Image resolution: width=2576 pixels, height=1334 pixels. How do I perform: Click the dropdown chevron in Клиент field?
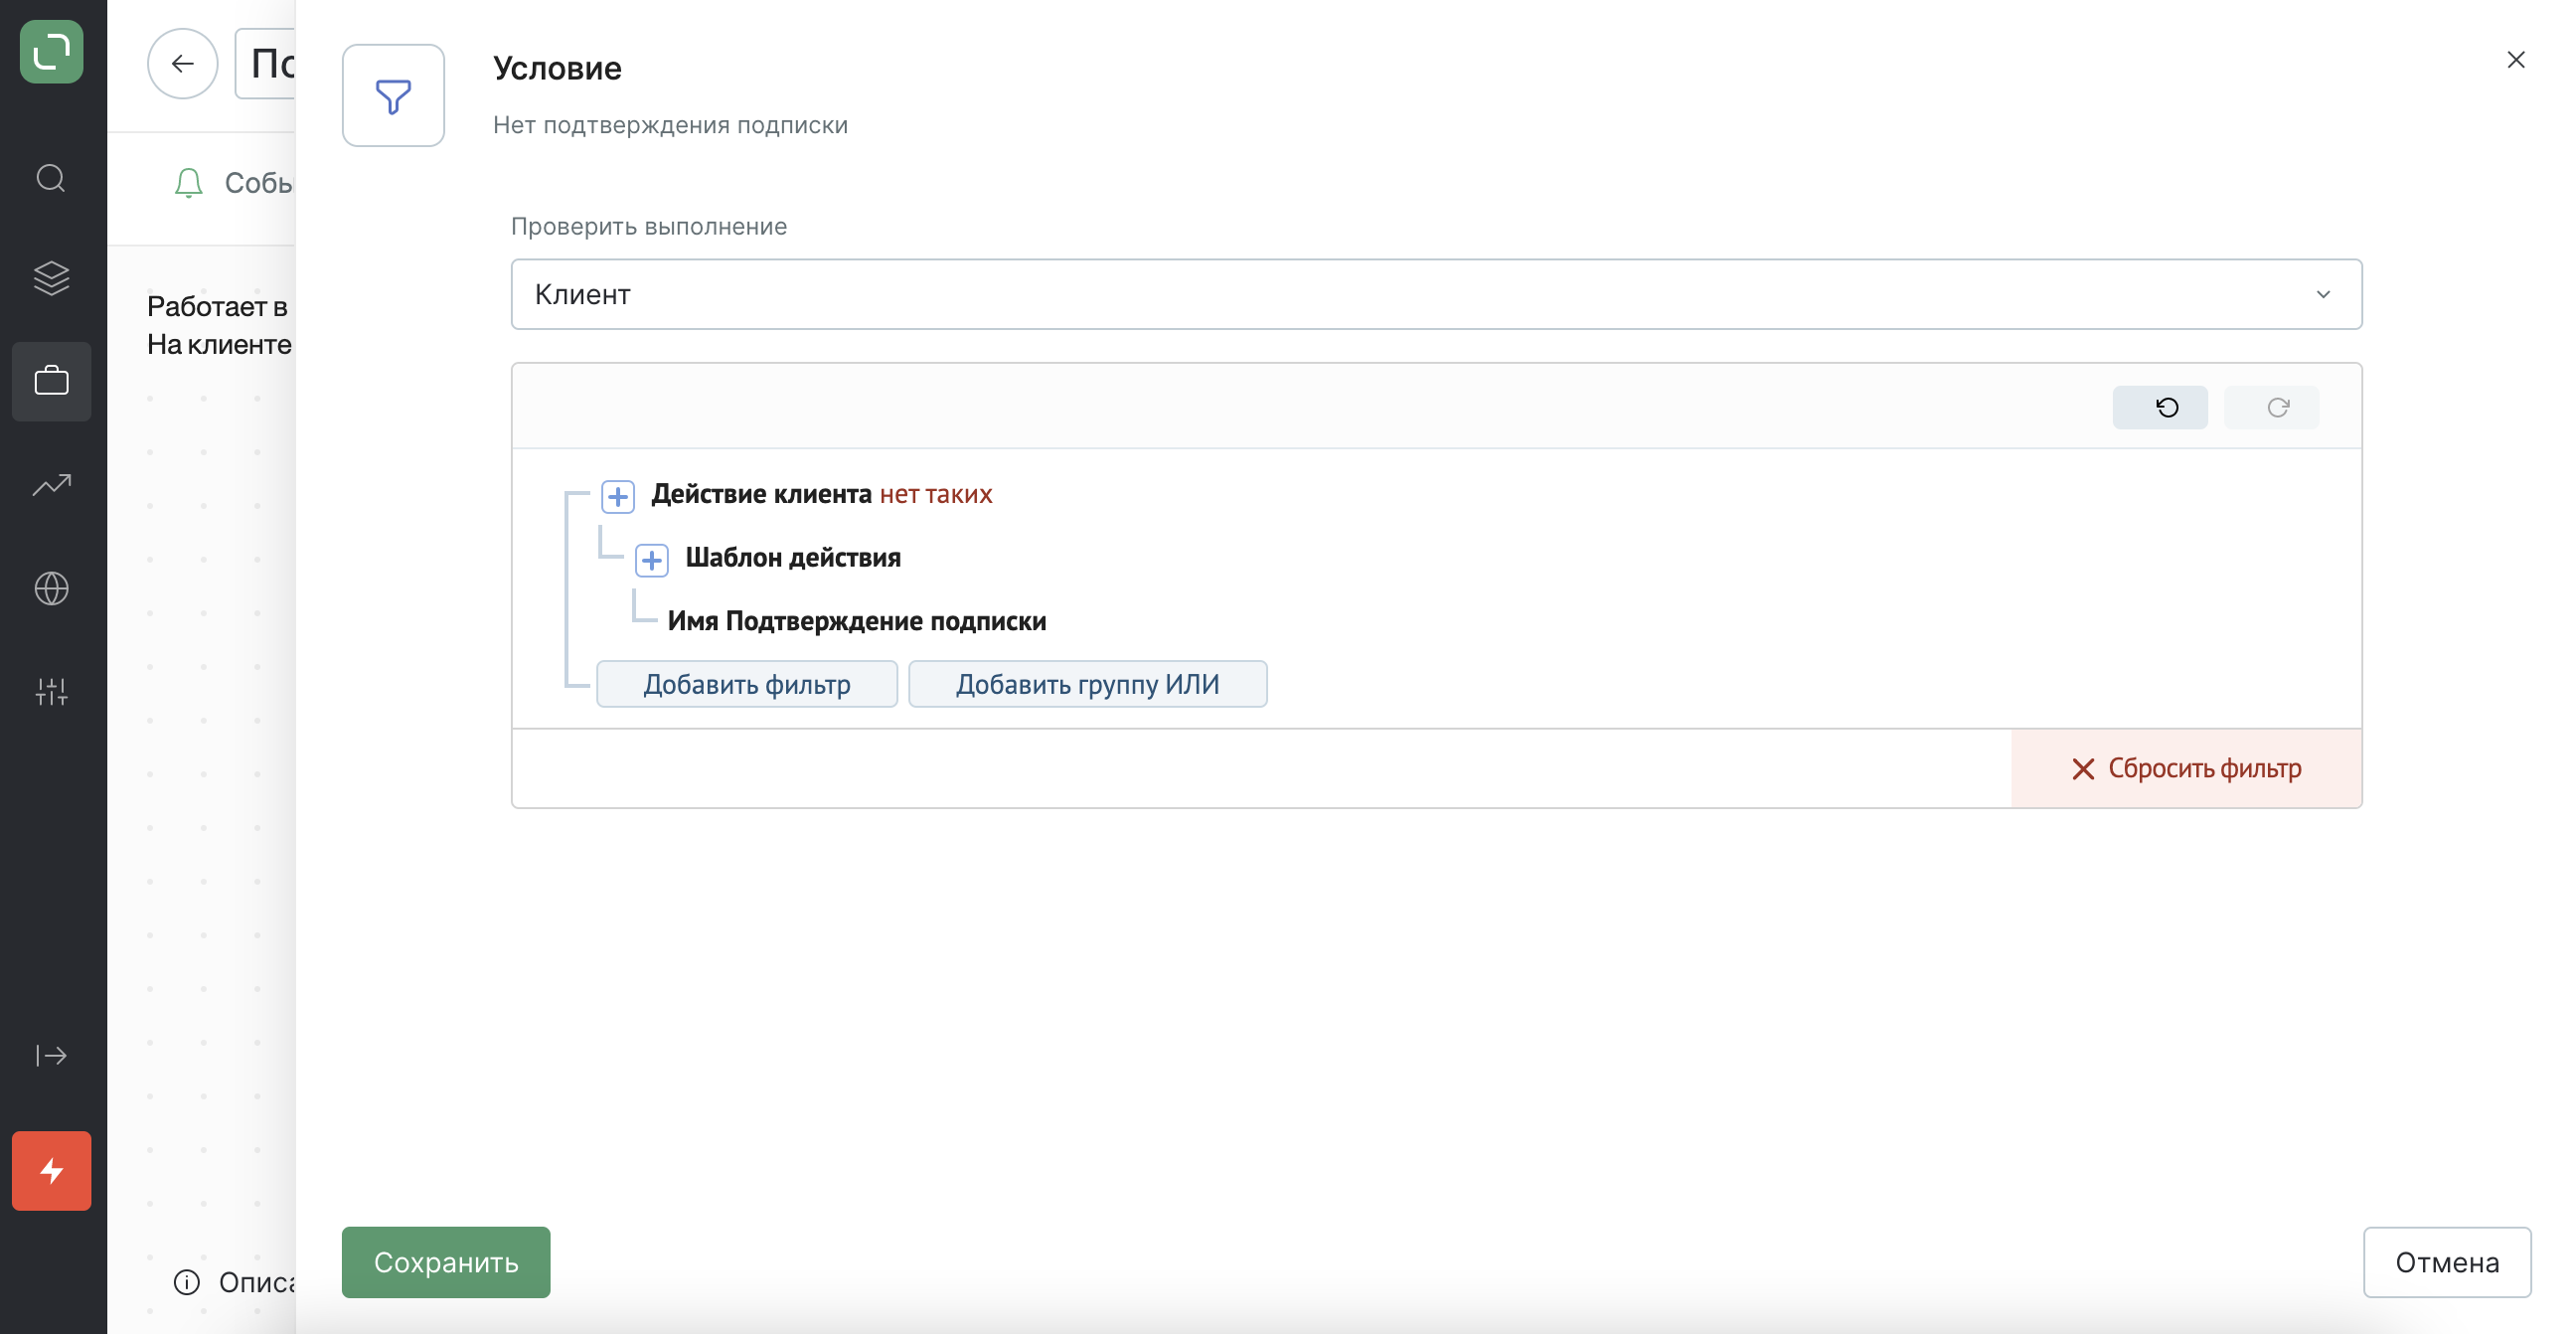(x=2323, y=294)
